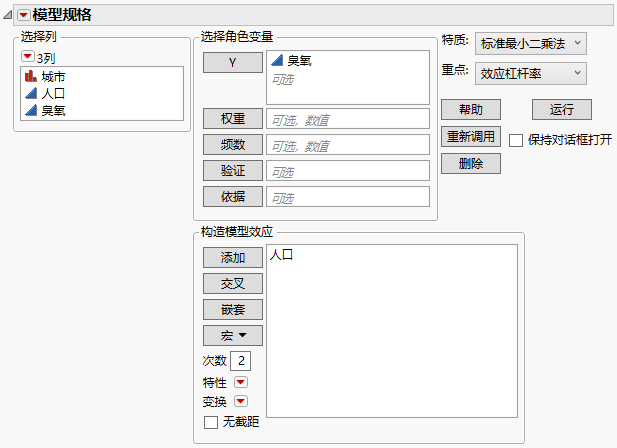Click the 验证 optional field
Screen dimensions: 617x448
click(348, 171)
